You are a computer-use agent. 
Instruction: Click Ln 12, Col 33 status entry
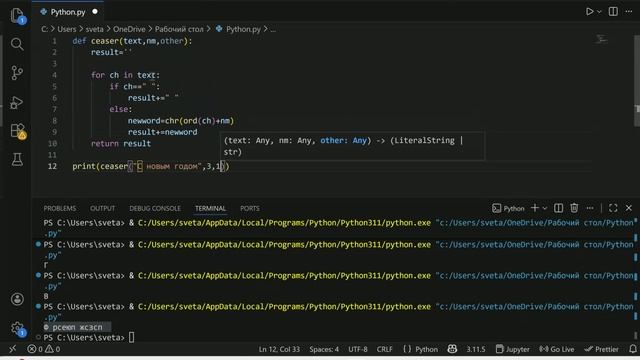click(x=279, y=349)
